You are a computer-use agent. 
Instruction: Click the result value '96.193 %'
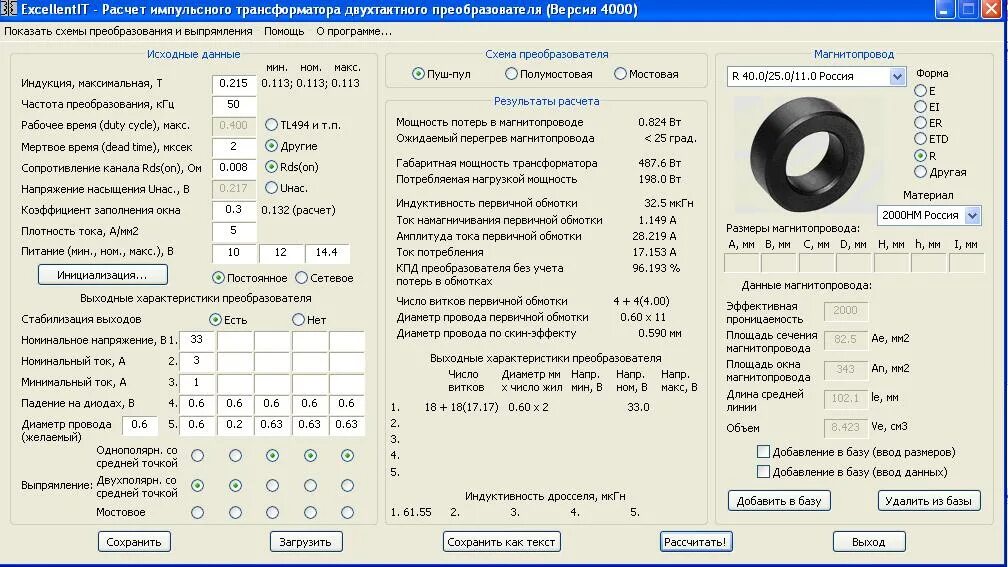[x=656, y=268]
